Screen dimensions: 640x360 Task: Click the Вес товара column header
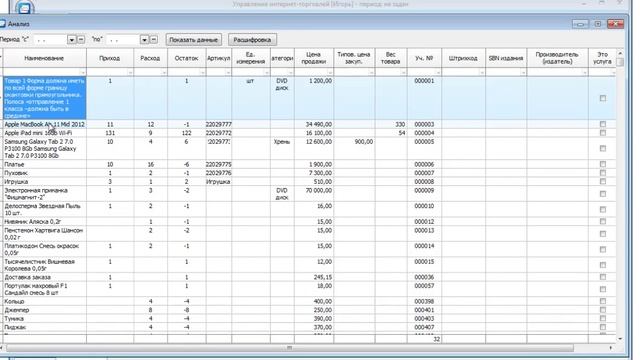tap(391, 58)
